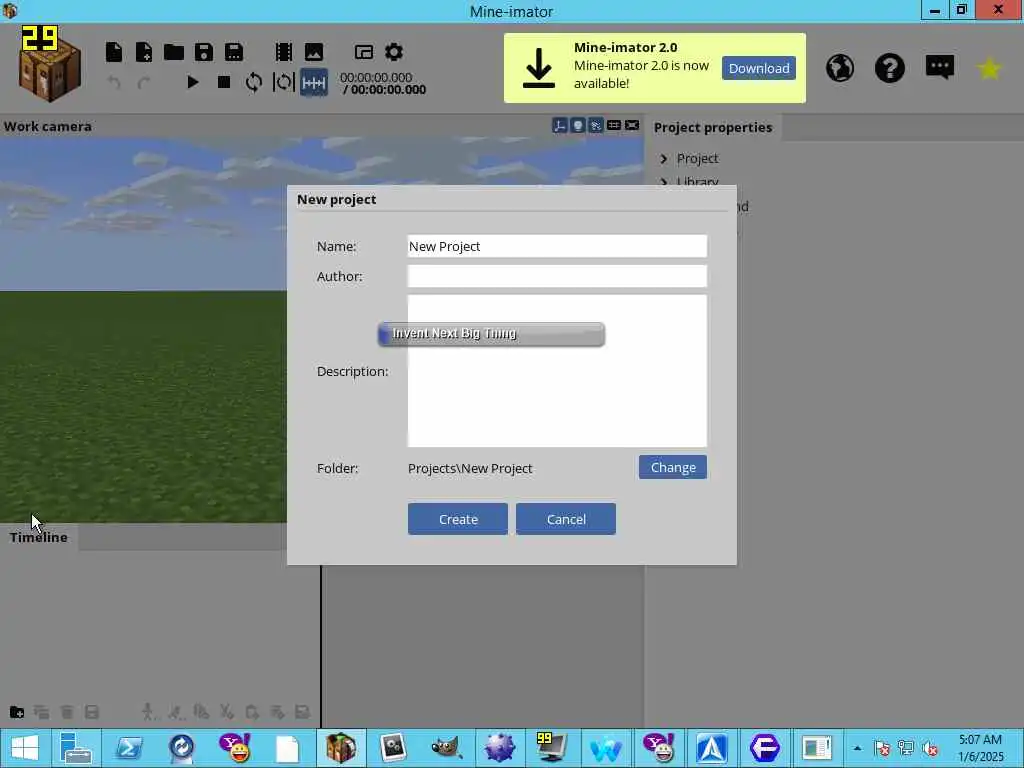The height and width of the screenshot is (768, 1024).
Task: Toggle the loop region icon with bars
Action: 283,82
